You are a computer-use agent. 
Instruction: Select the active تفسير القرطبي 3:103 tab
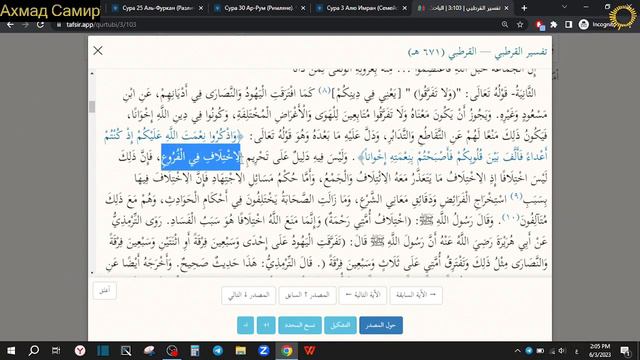pyautogui.click(x=464, y=8)
